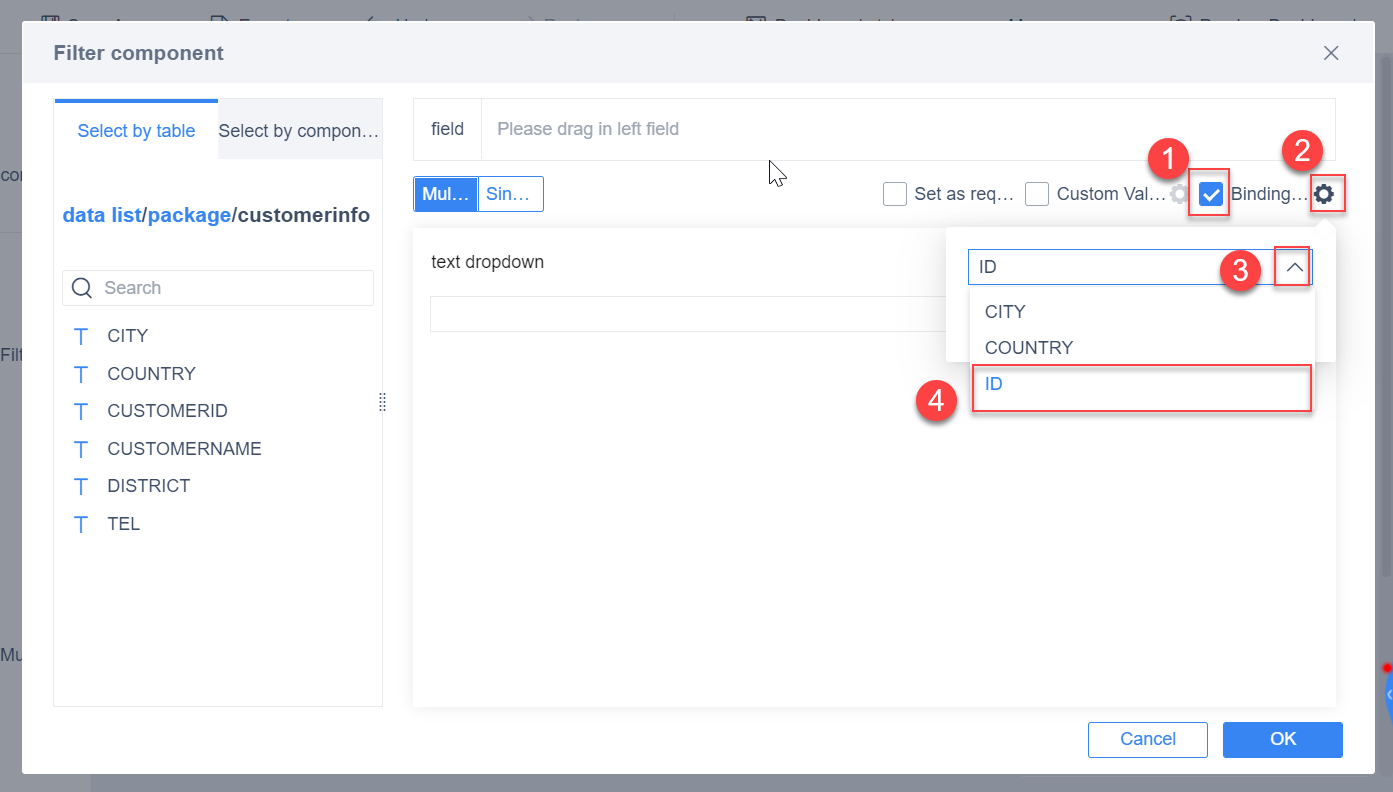Click the text-type icon beside COUNTRY field
Screen dimensions: 1393x792
tap(82, 374)
